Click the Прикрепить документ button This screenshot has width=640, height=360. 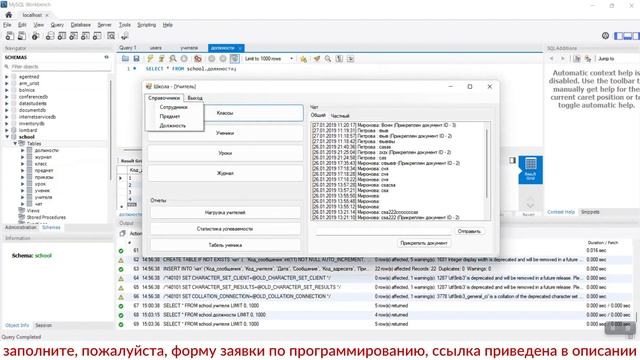tap(424, 243)
